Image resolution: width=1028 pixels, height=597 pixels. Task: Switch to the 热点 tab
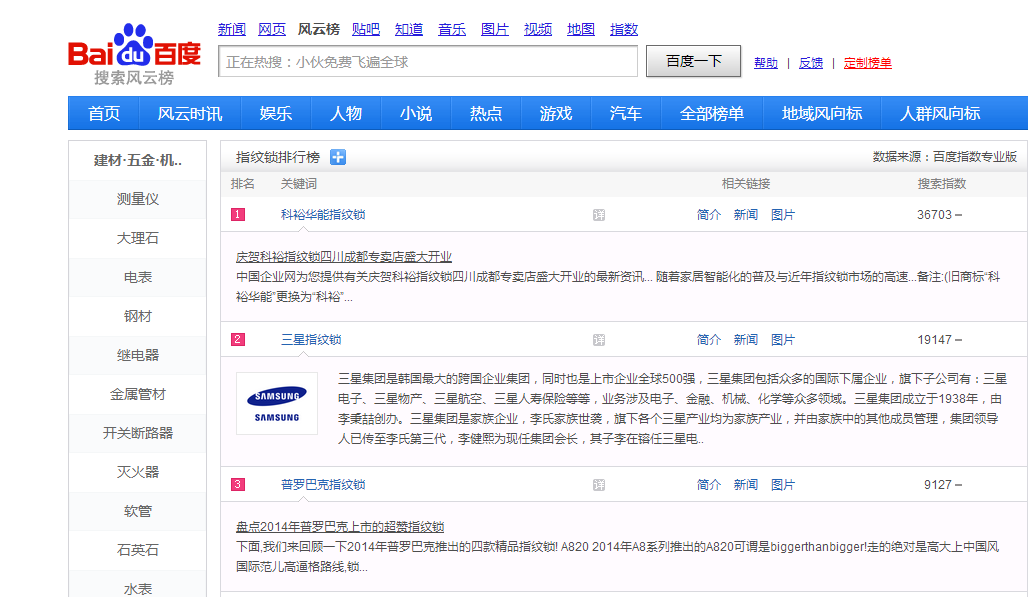[486, 113]
